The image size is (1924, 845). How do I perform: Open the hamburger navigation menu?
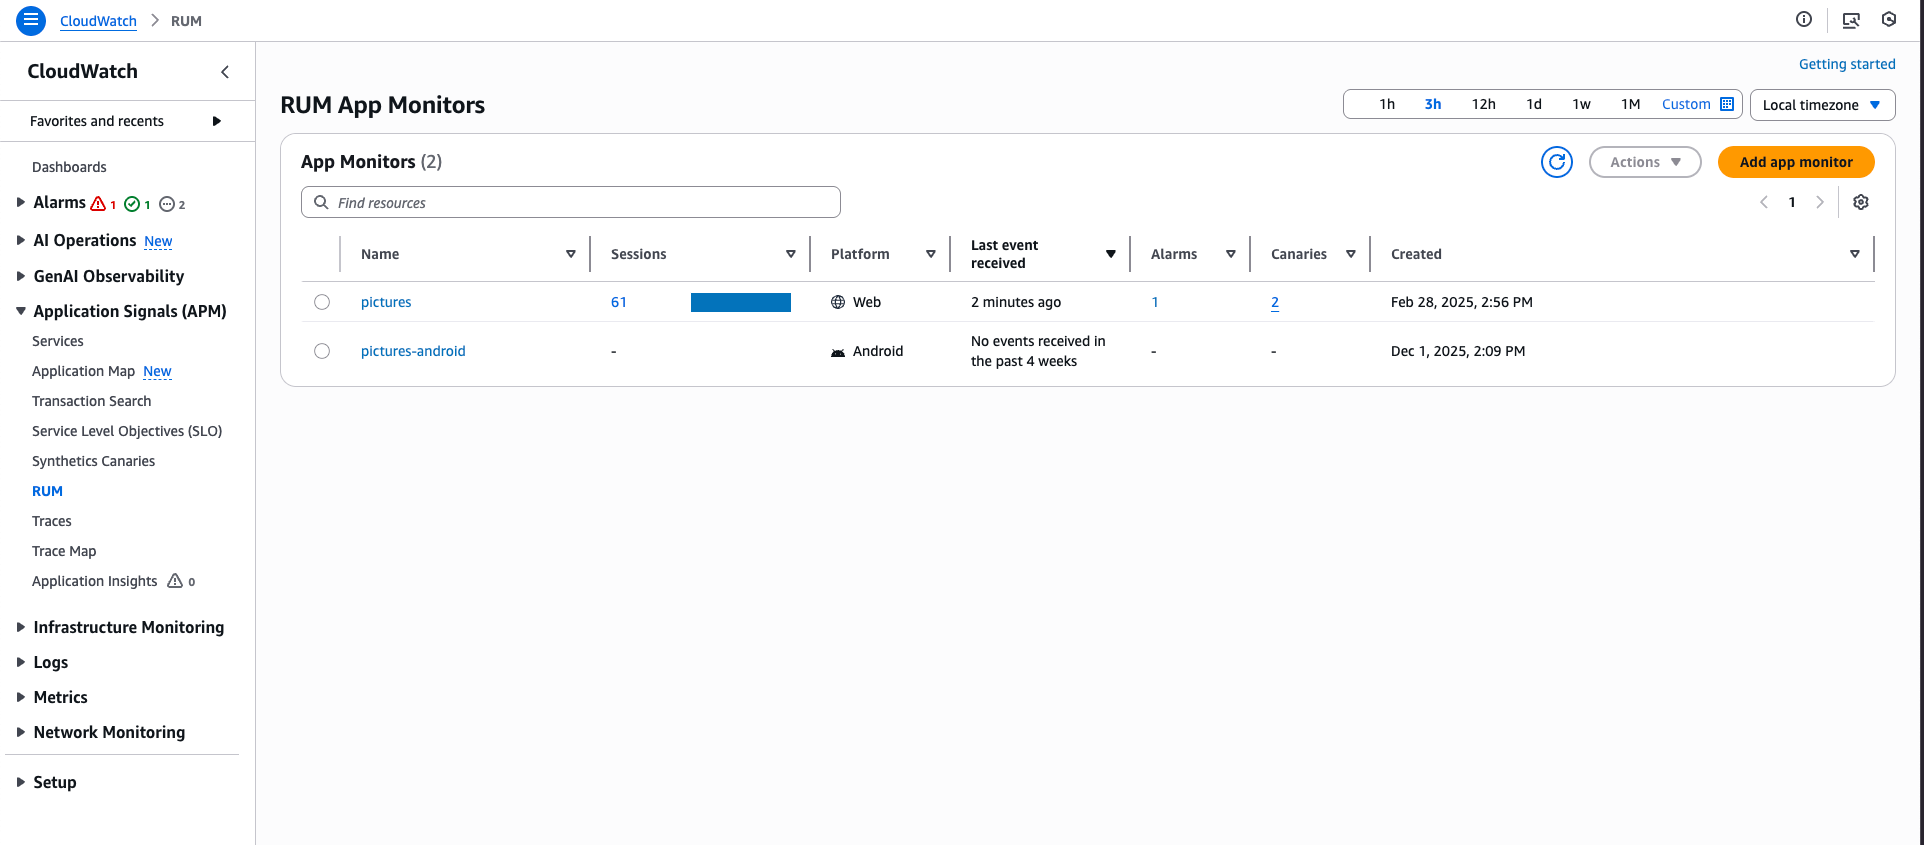coord(31,20)
